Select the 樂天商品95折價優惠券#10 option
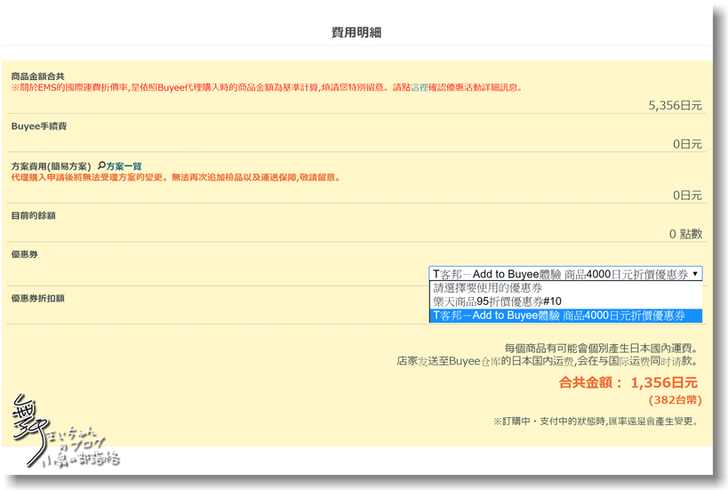The image size is (728, 490). (x=497, y=301)
